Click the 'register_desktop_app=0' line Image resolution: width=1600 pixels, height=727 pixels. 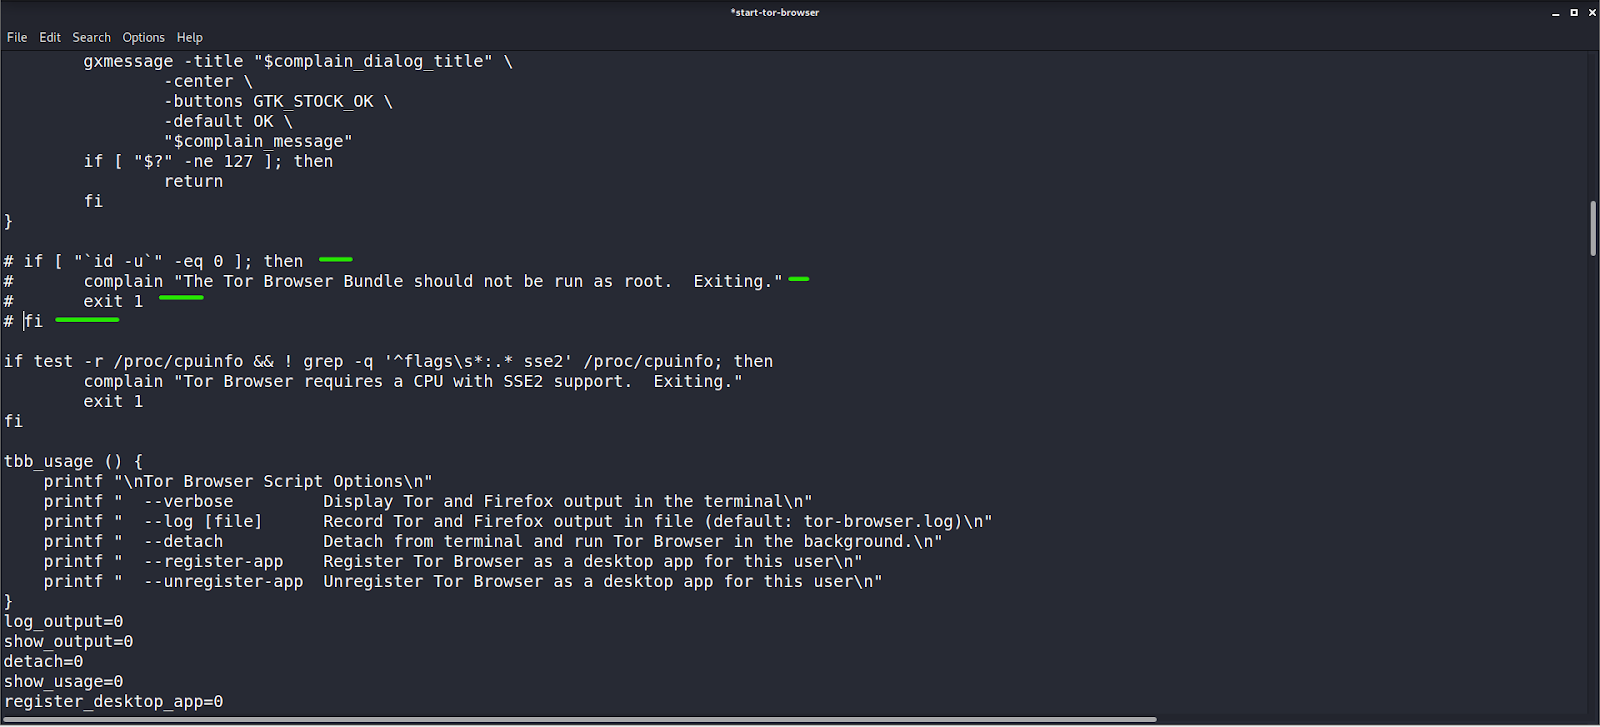point(113,701)
